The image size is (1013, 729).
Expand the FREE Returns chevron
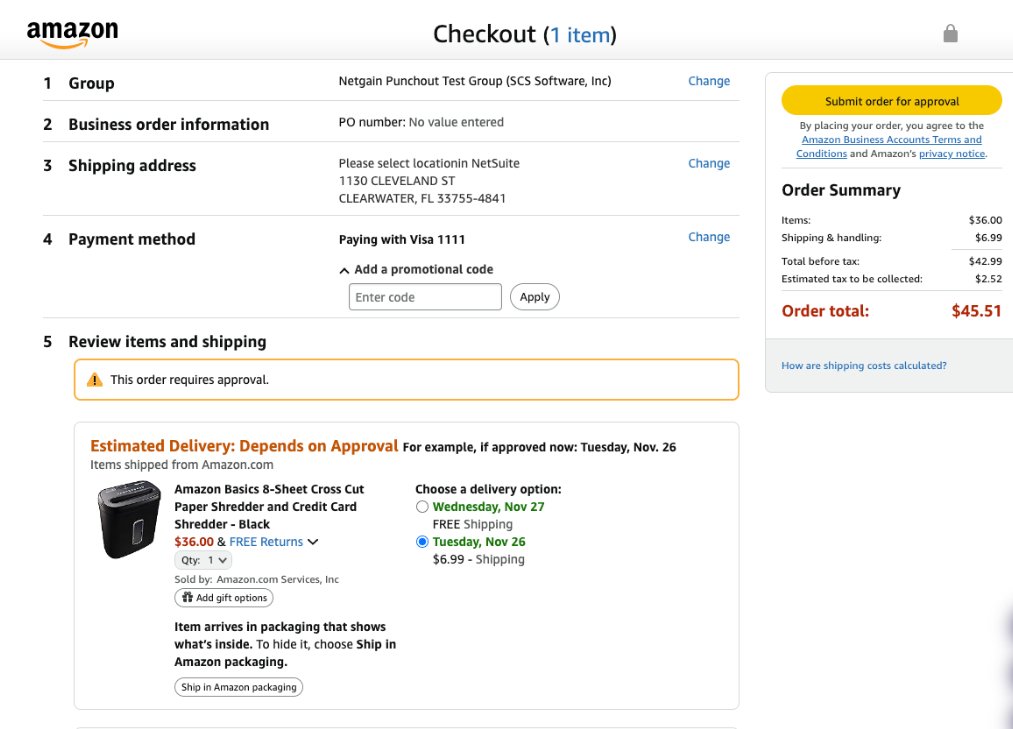(313, 542)
